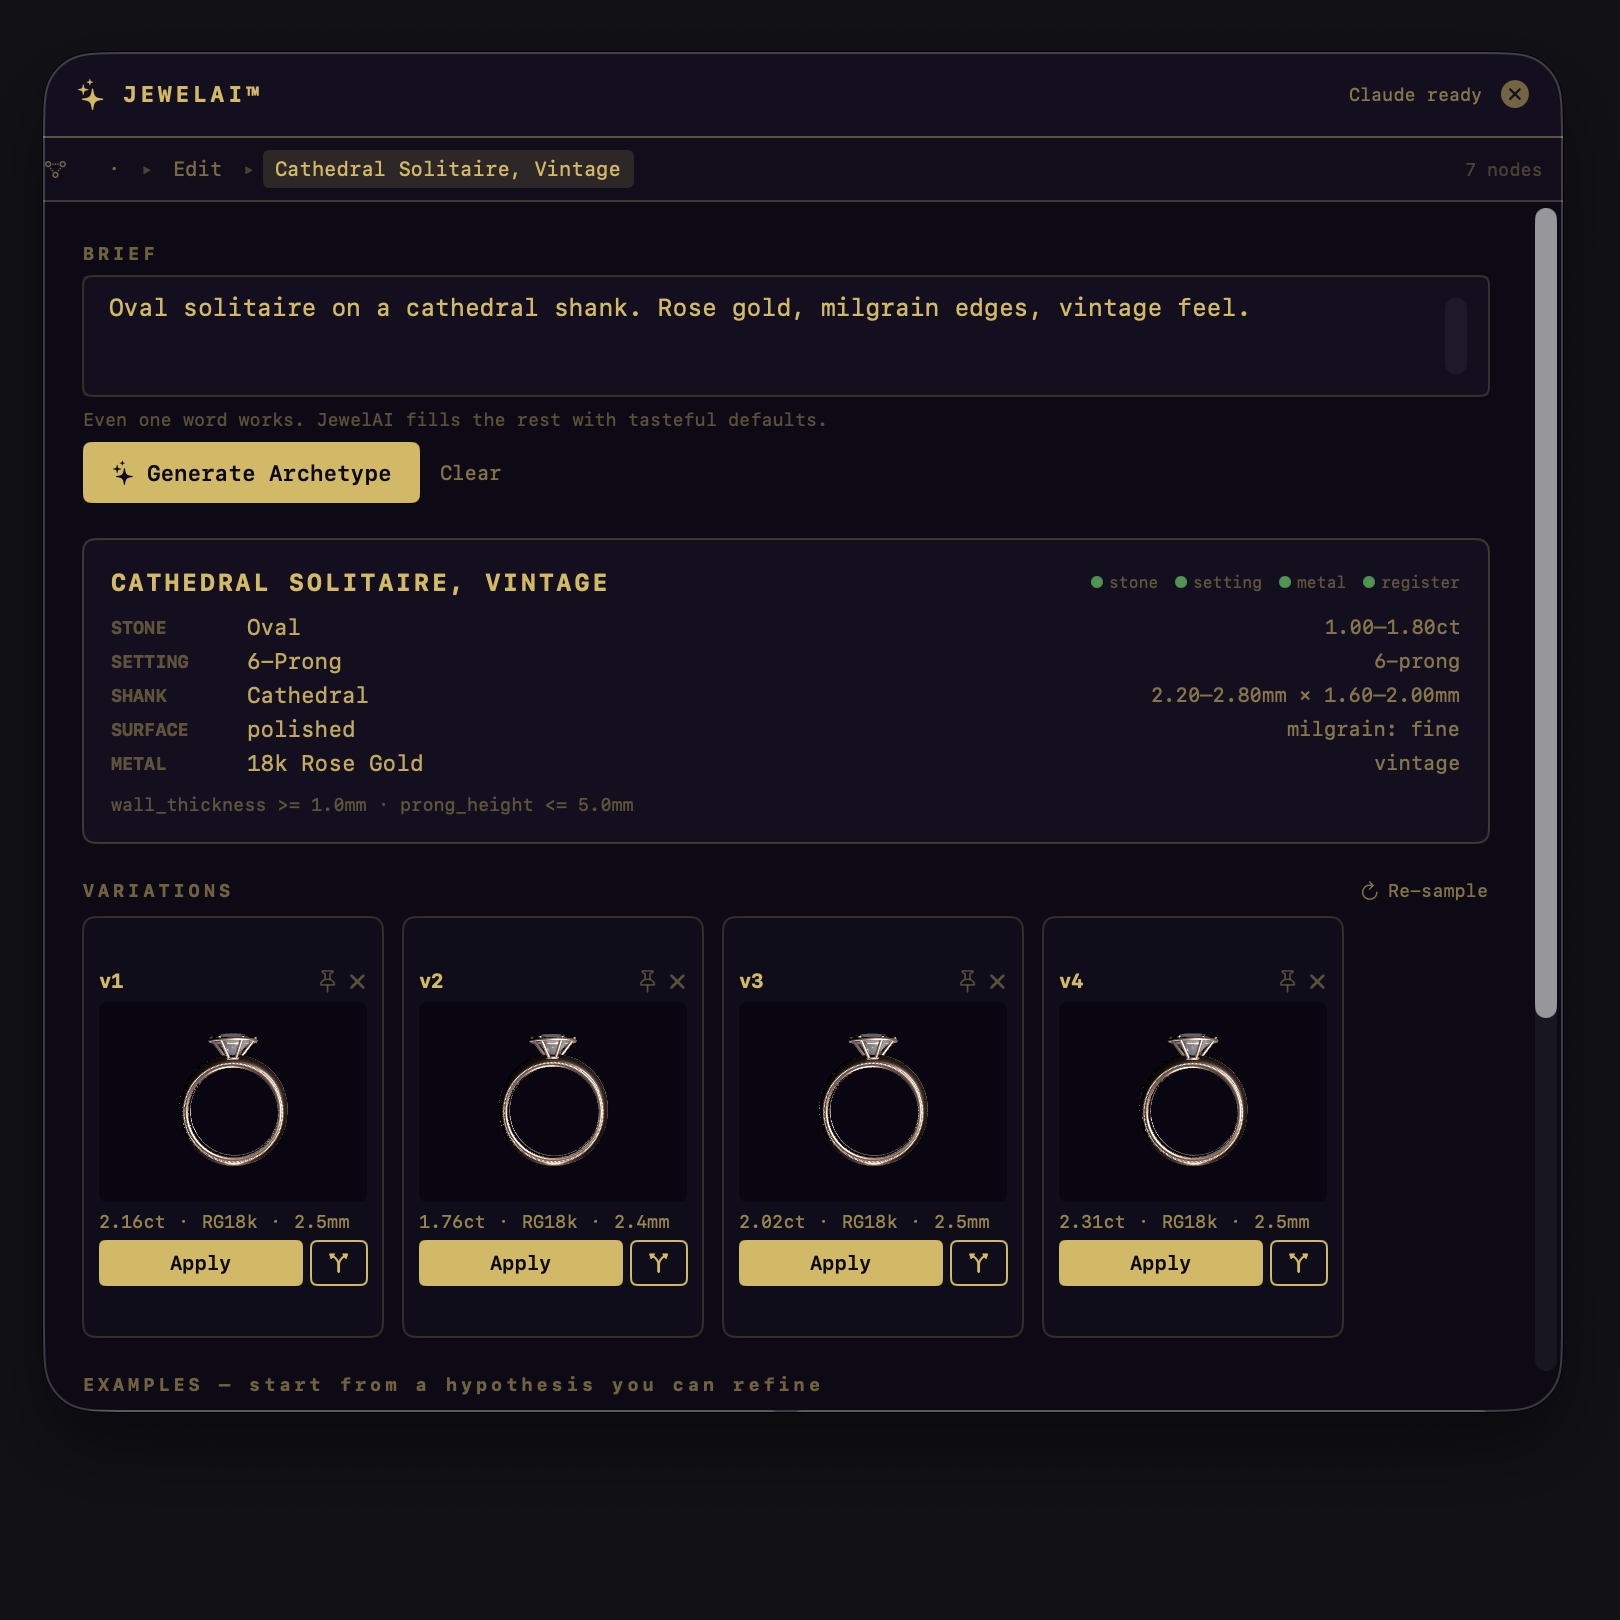Select the Edit breadcrumb item
Viewport: 1620px width, 1620px height.
coord(197,169)
